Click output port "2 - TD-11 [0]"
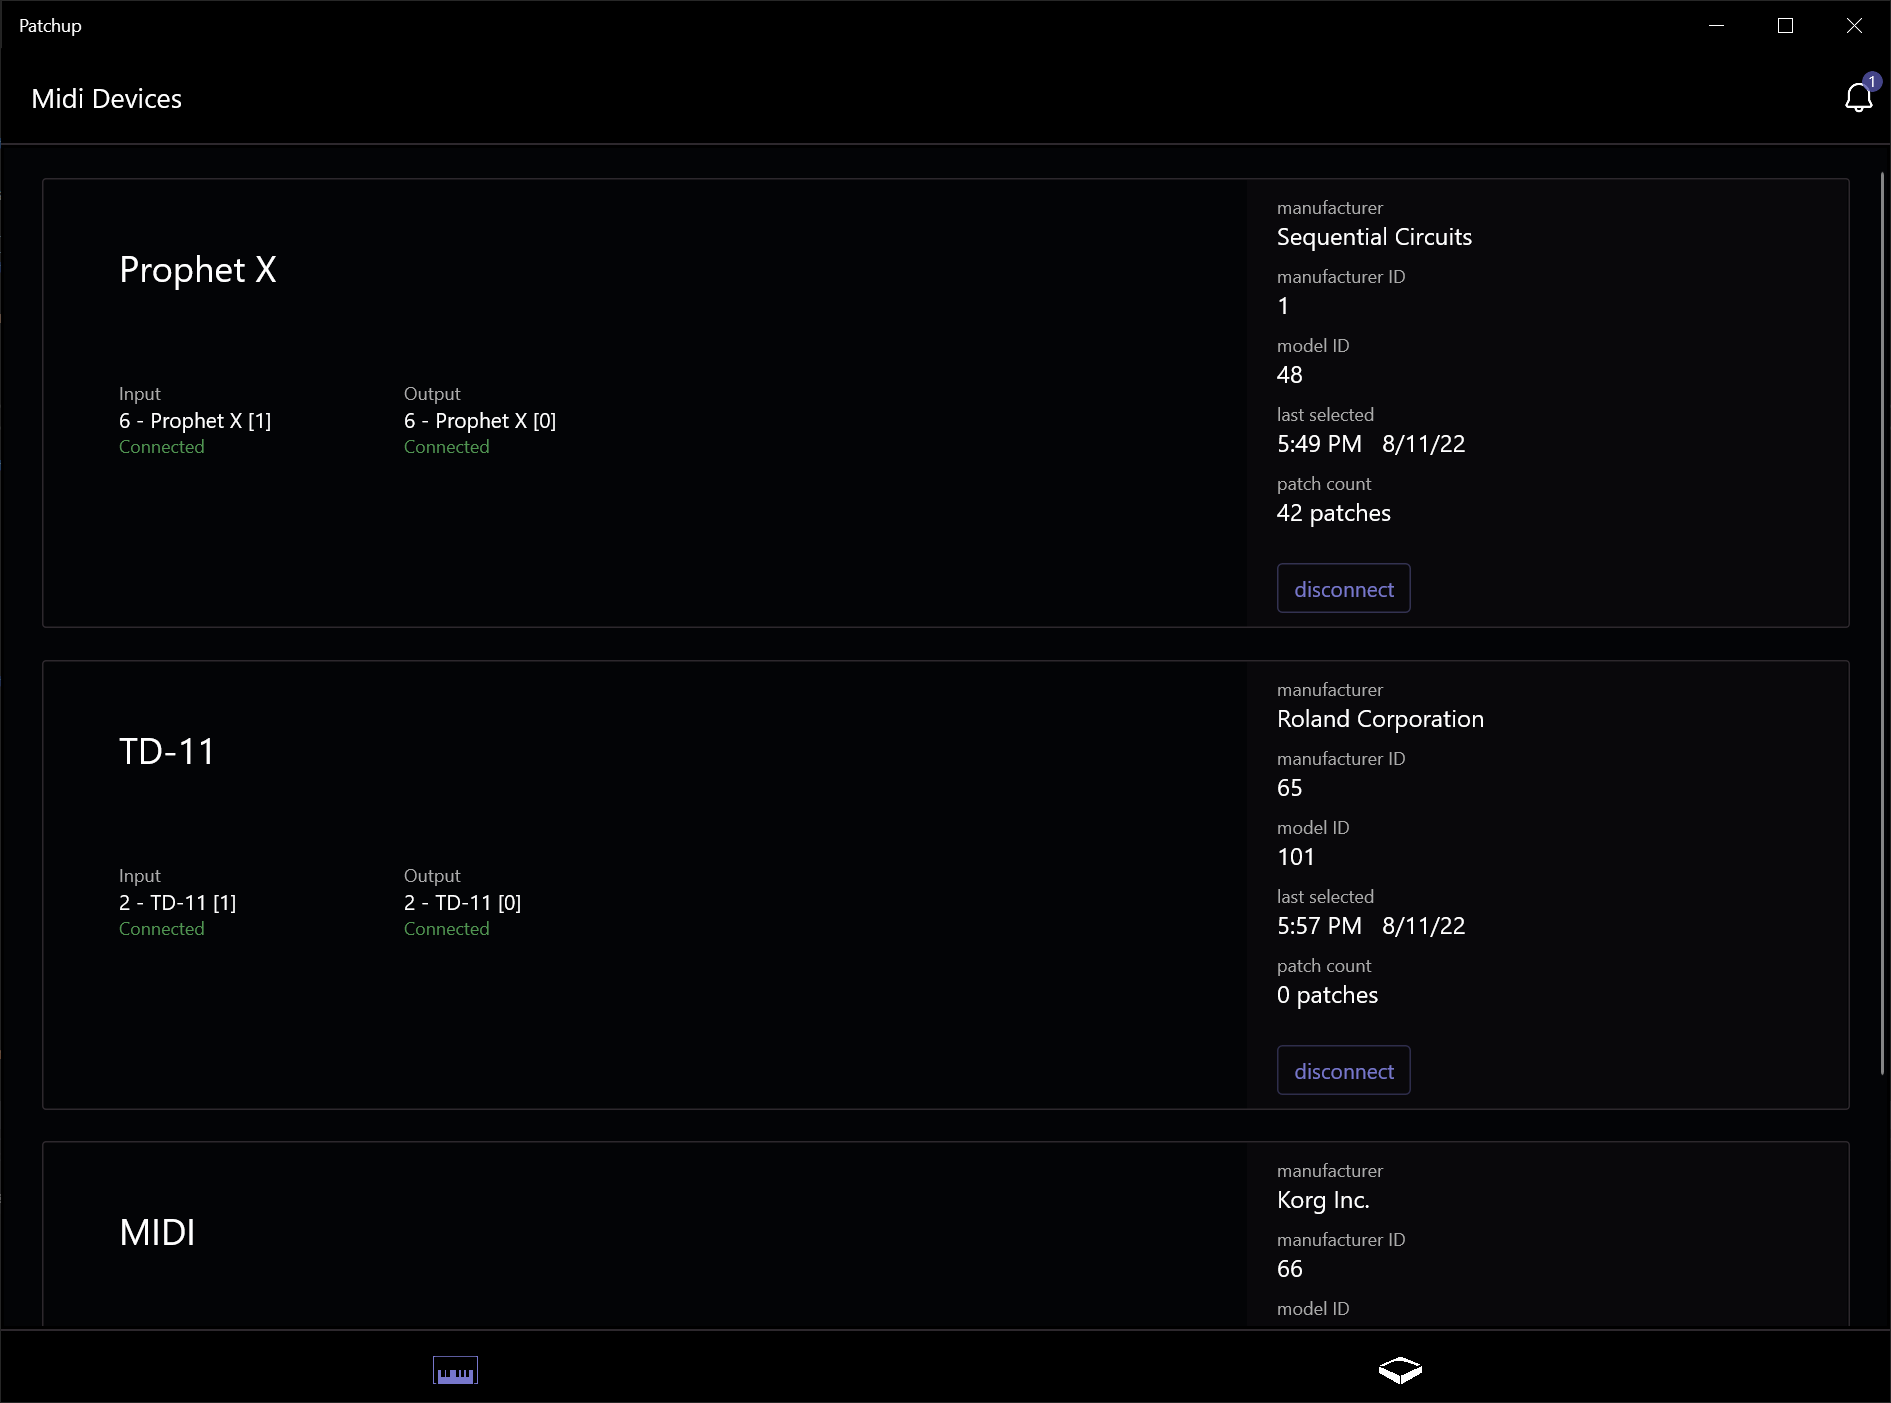This screenshot has width=1891, height=1403. coord(463,903)
